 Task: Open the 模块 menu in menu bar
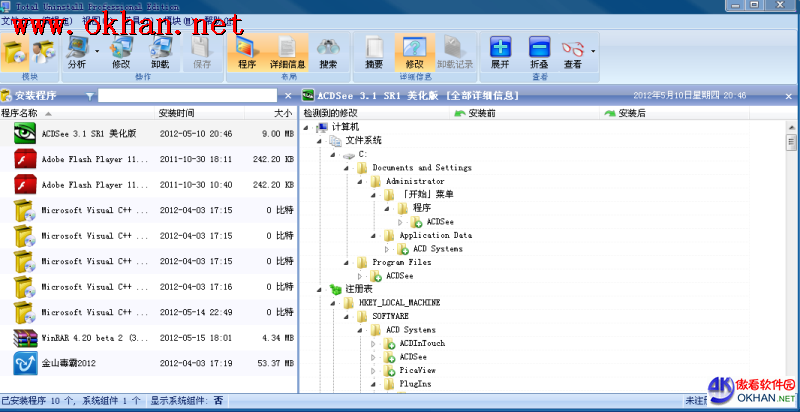(x=181, y=21)
